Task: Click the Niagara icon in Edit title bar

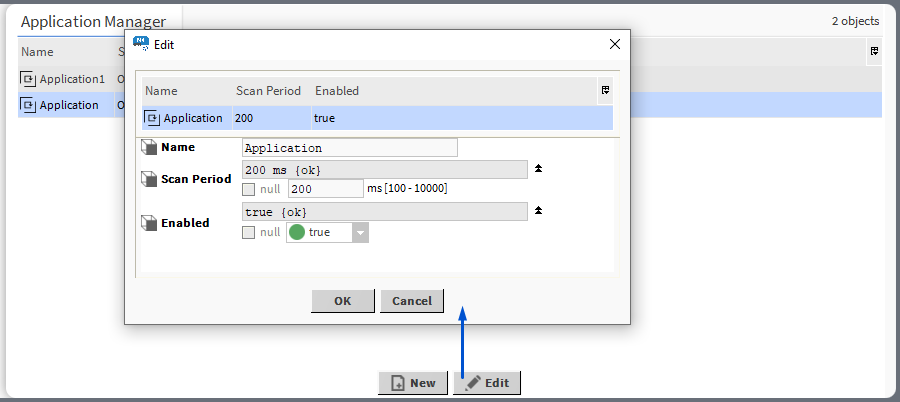Action: 141,44
